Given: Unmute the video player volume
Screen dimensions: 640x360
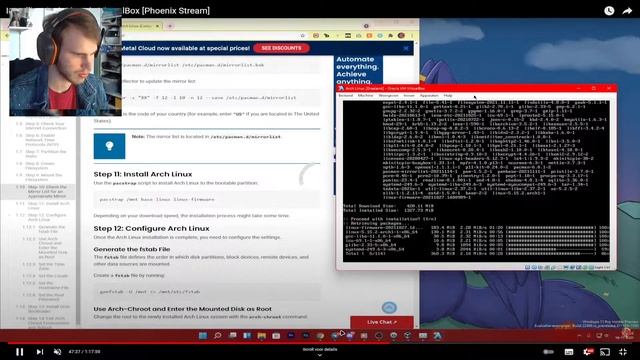Looking at the screenshot, I should point(58,351).
